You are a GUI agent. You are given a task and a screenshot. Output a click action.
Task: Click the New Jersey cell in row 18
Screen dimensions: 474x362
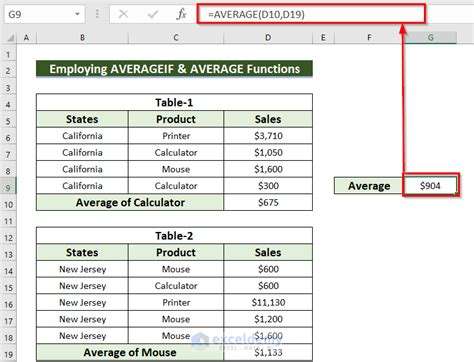point(82,336)
